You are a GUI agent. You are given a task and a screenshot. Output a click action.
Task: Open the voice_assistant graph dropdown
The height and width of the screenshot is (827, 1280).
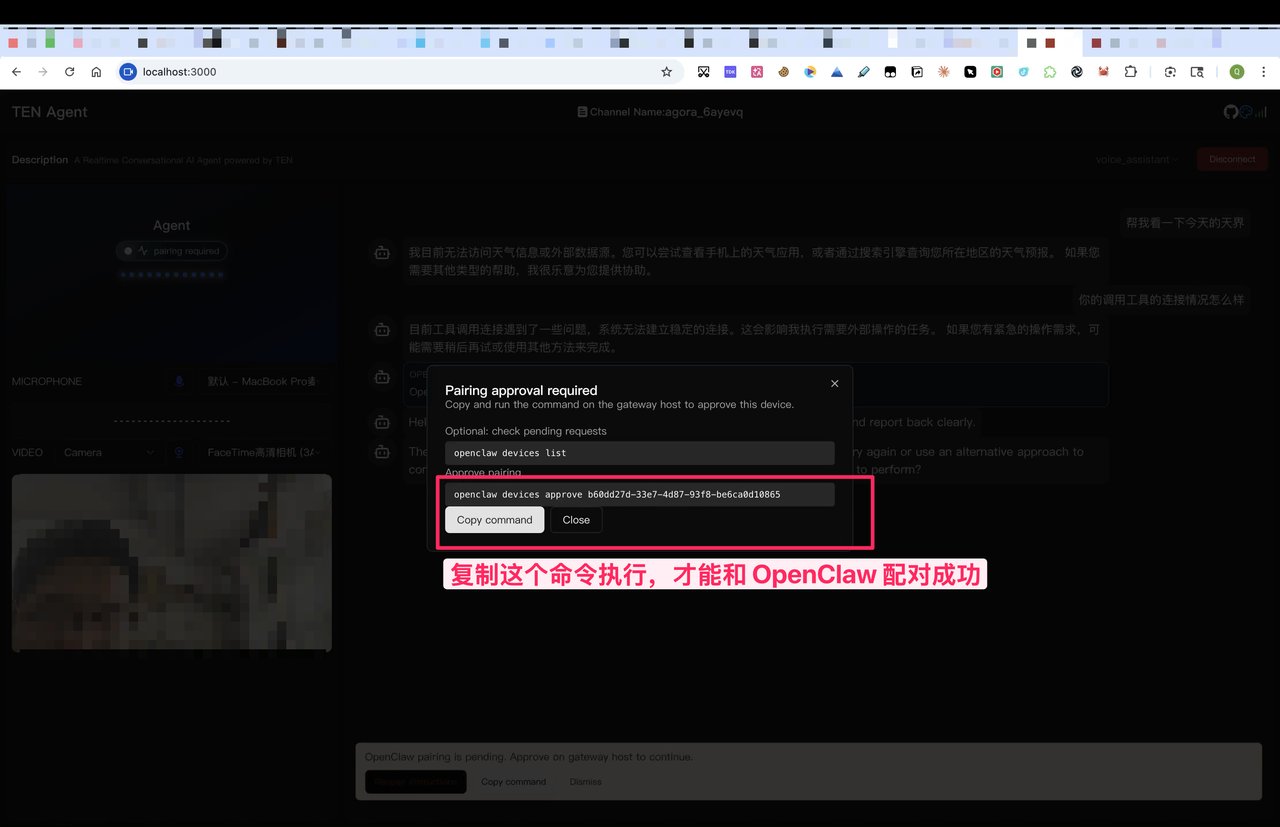coord(1137,159)
